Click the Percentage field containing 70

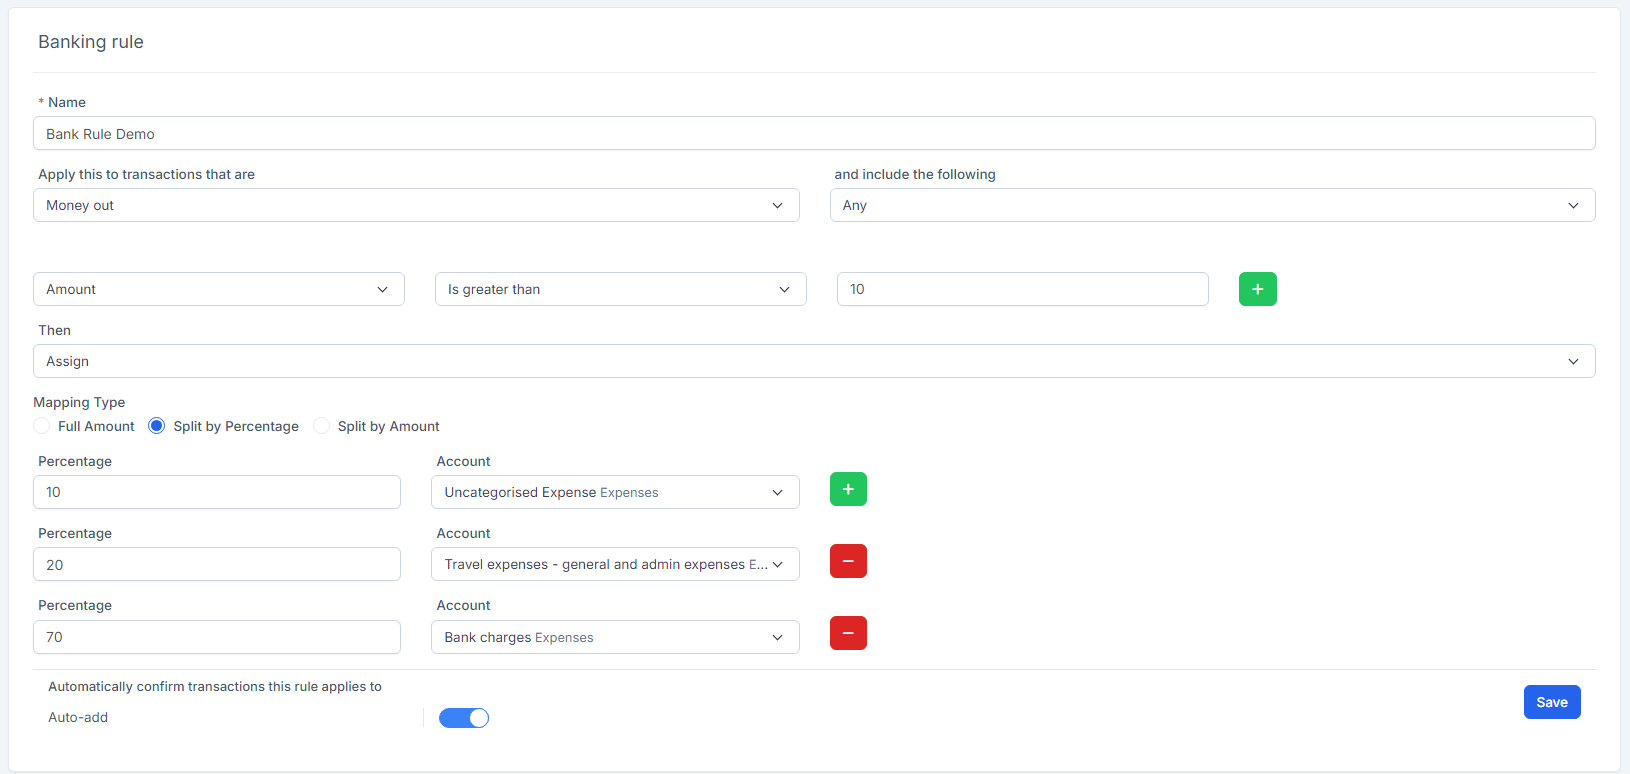pos(217,637)
